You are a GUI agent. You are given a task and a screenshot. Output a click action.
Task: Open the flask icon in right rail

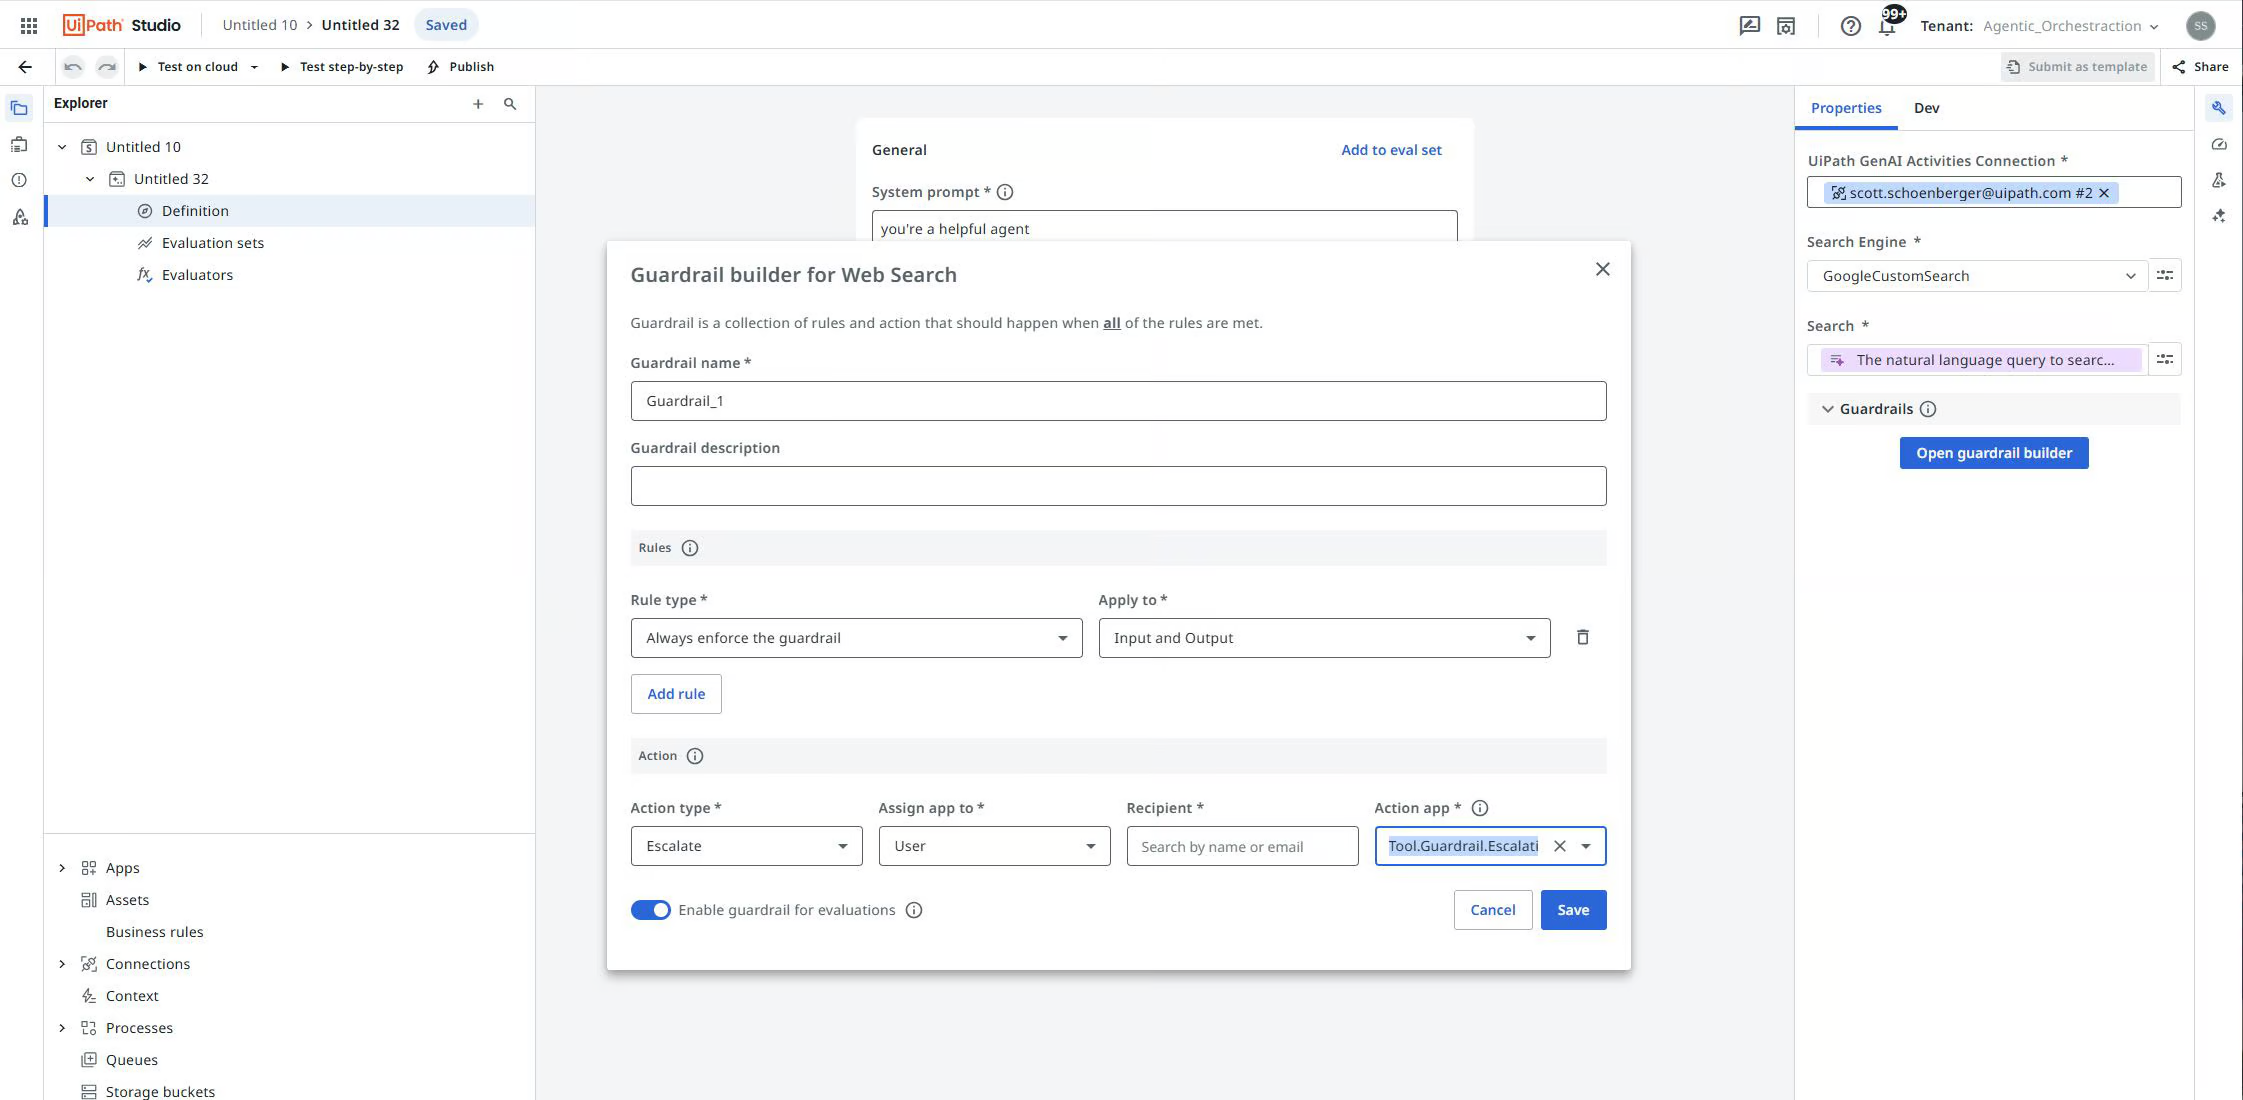[2219, 180]
